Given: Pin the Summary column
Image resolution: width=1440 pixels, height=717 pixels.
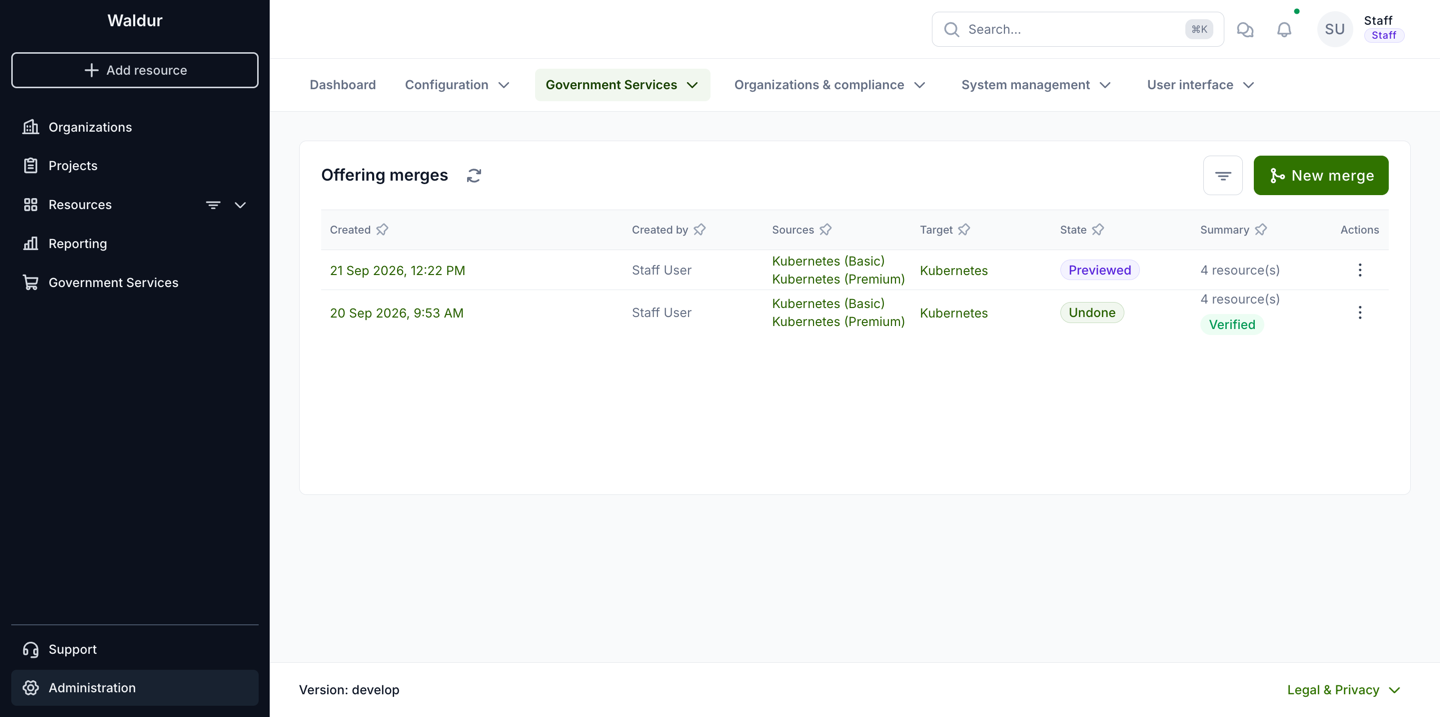Looking at the screenshot, I should click(1261, 230).
